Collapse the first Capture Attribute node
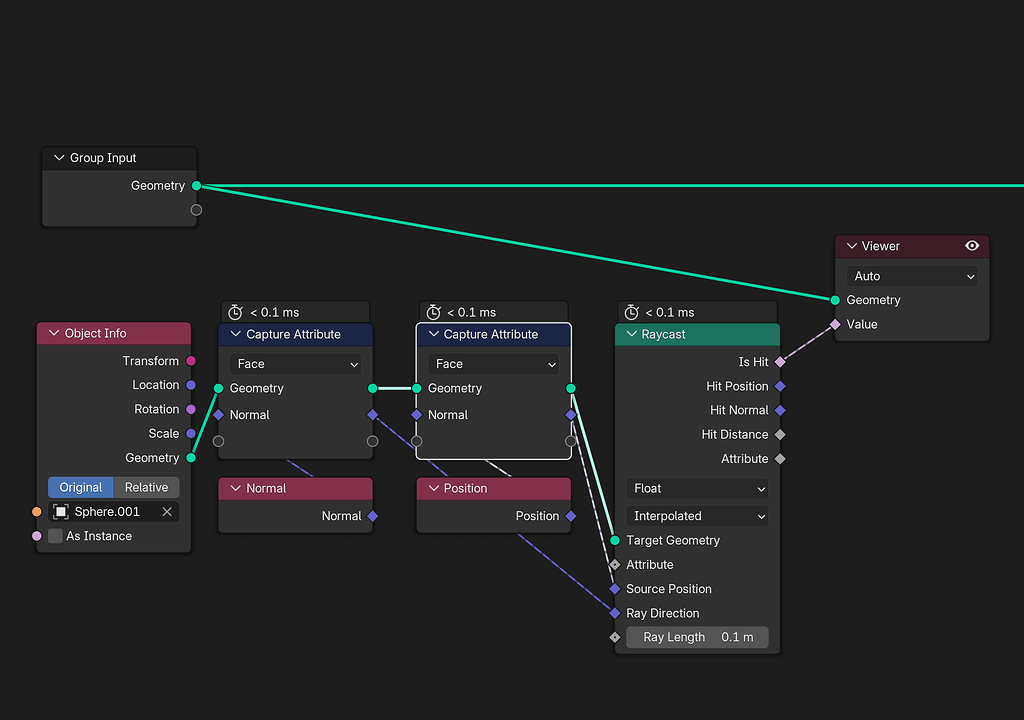 point(235,334)
